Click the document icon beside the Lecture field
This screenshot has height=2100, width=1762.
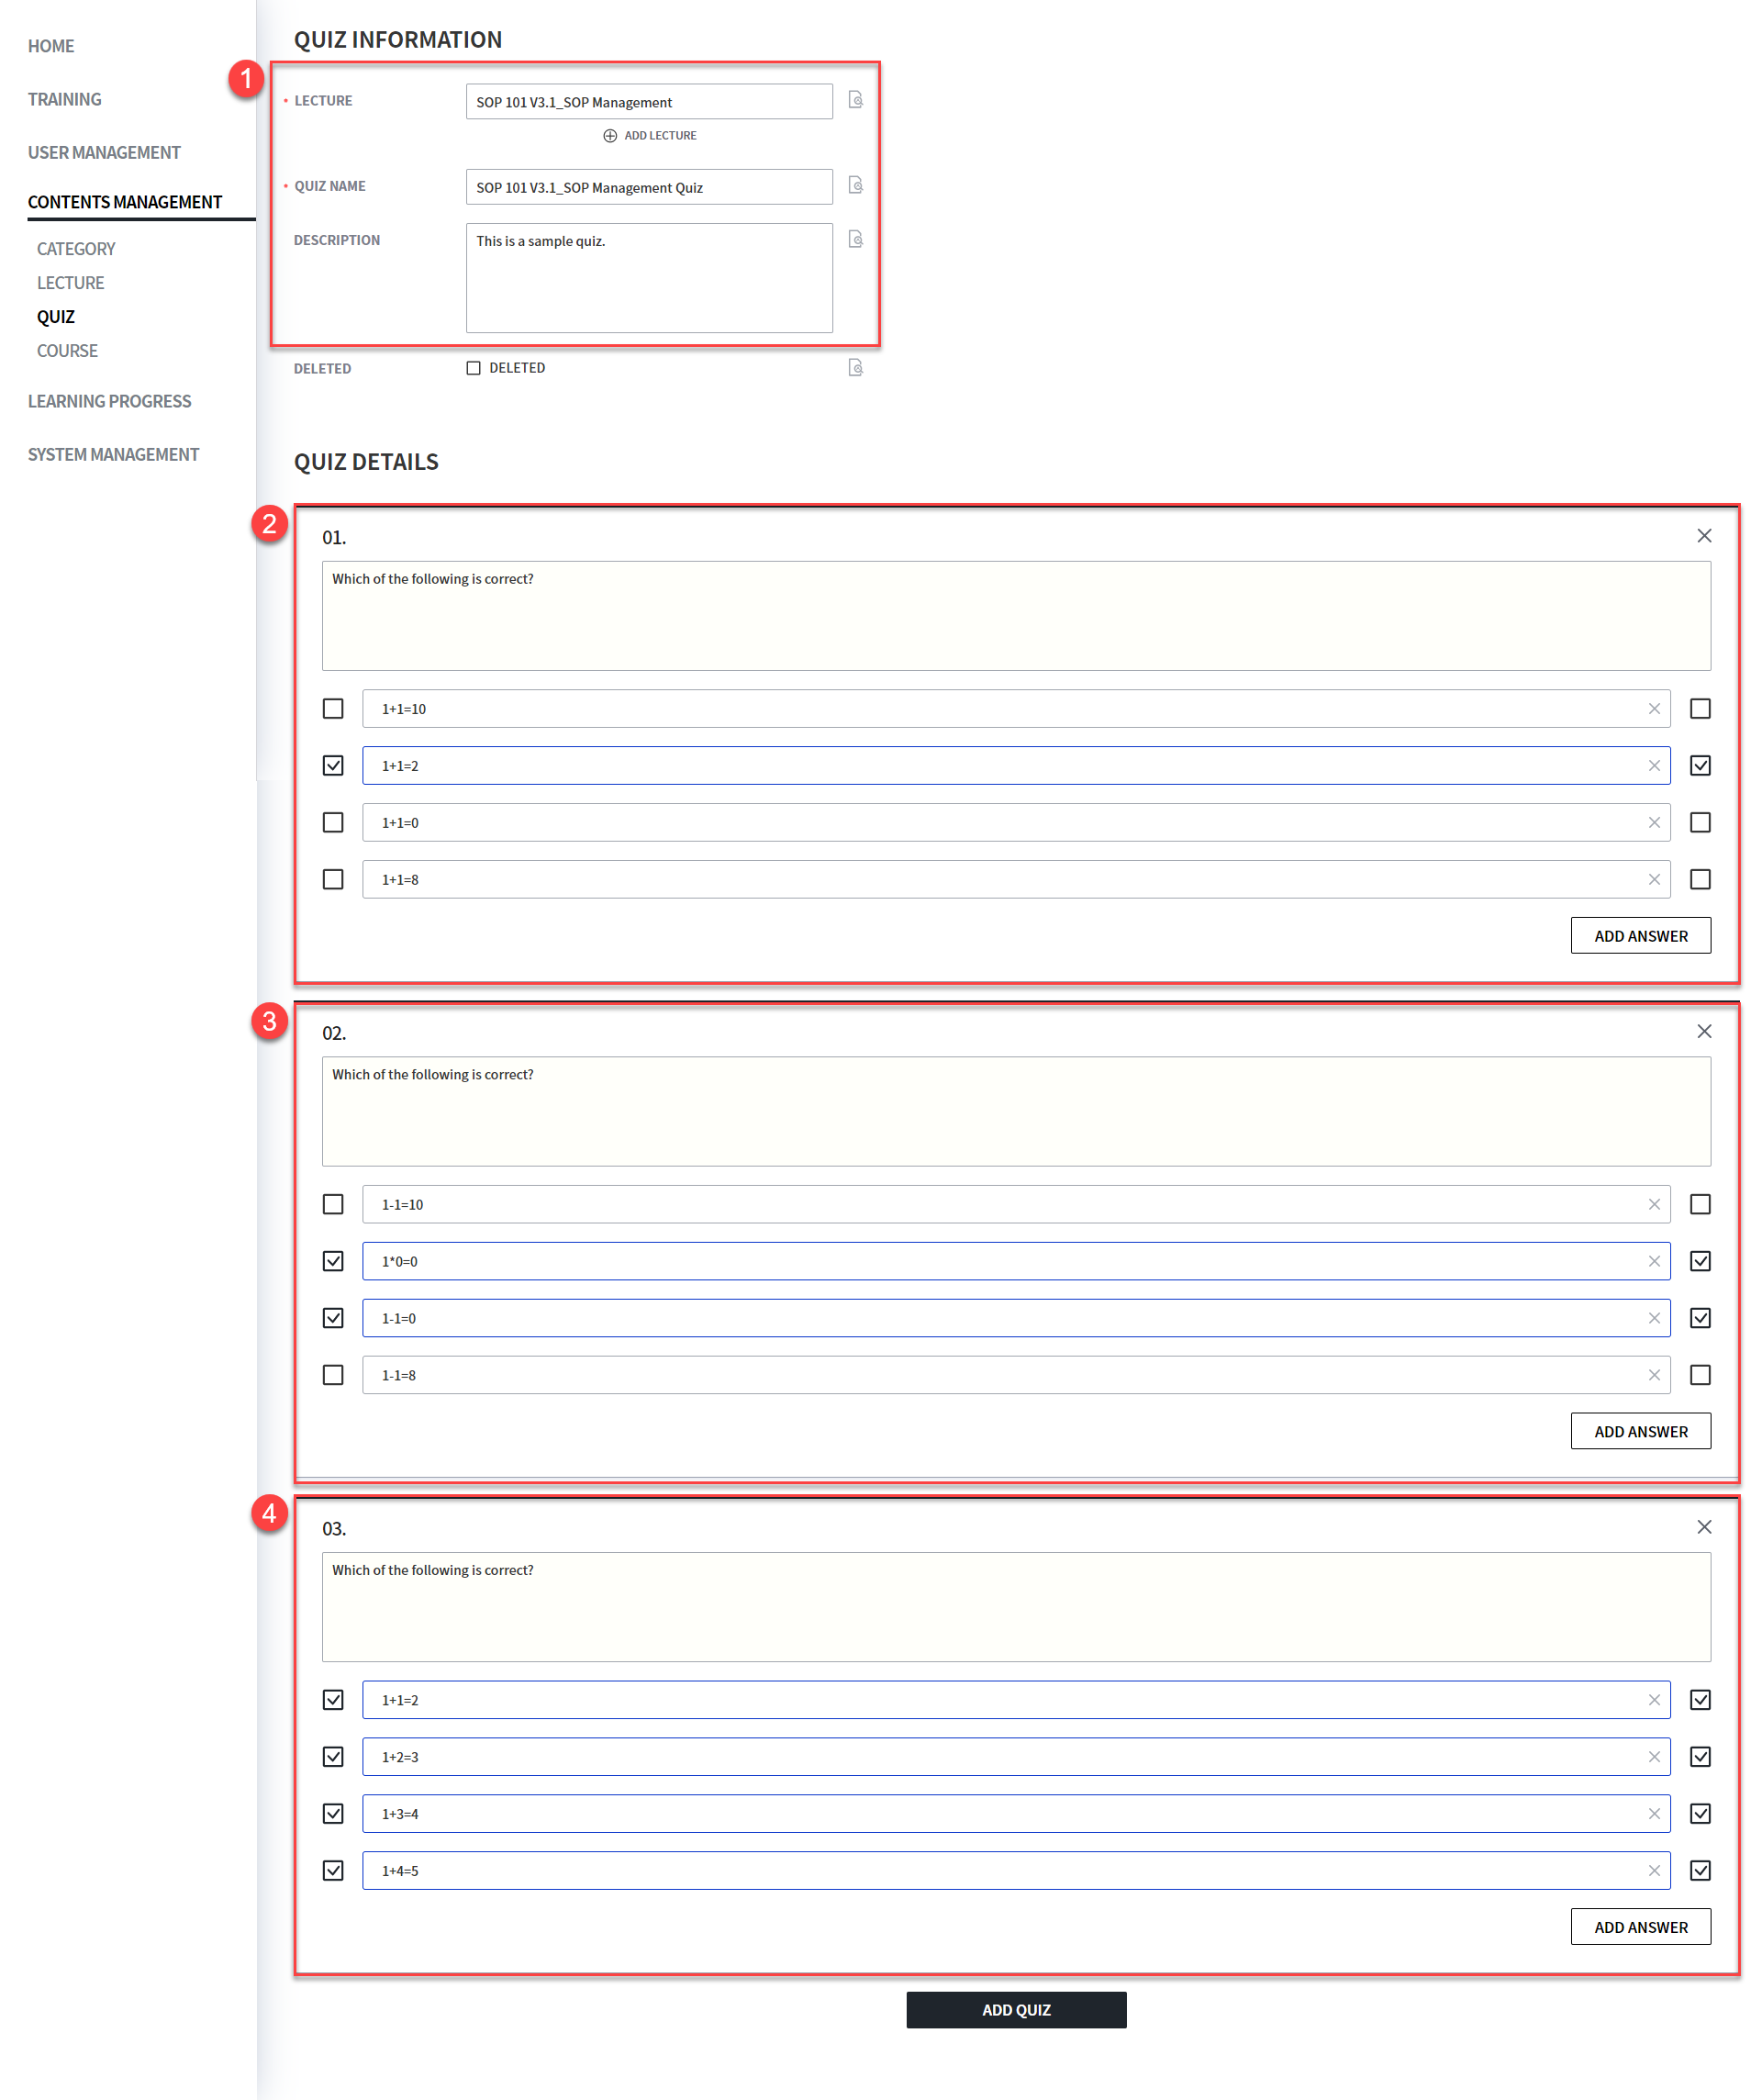click(855, 100)
